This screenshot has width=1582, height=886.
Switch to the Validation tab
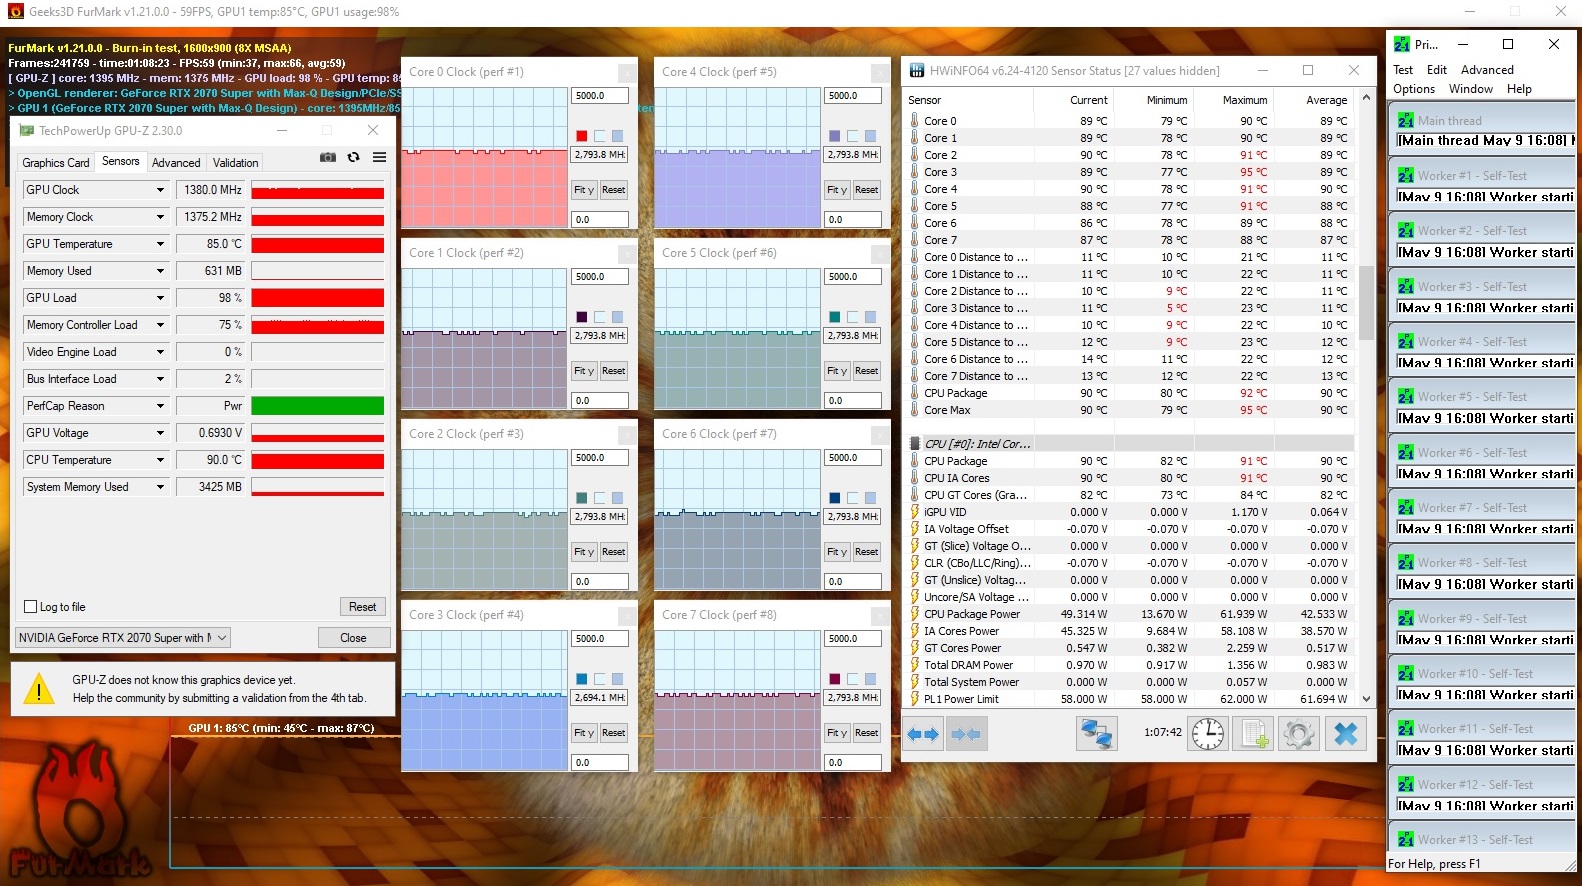pos(236,163)
